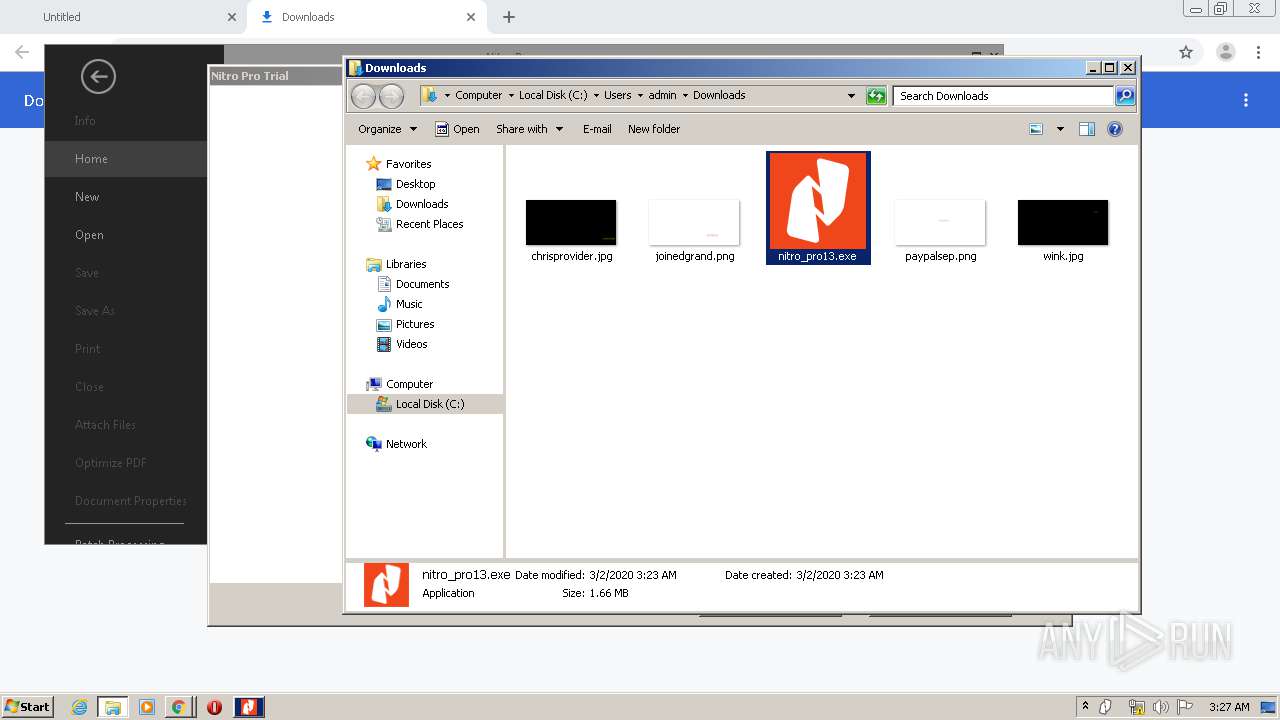Click the E-mail toolbar button
Screen dimensions: 1280x720
[x=597, y=129]
